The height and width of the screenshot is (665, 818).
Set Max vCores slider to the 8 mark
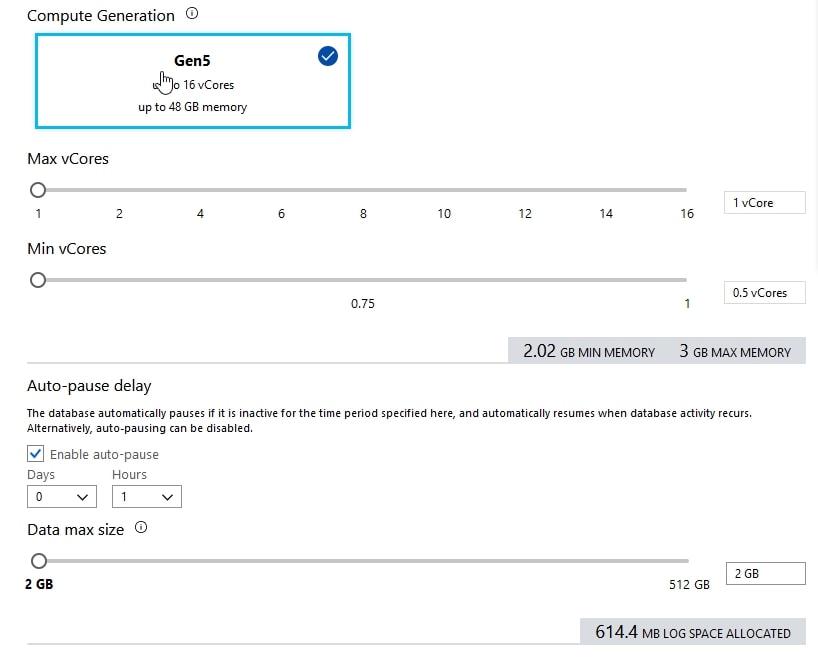[x=363, y=189]
